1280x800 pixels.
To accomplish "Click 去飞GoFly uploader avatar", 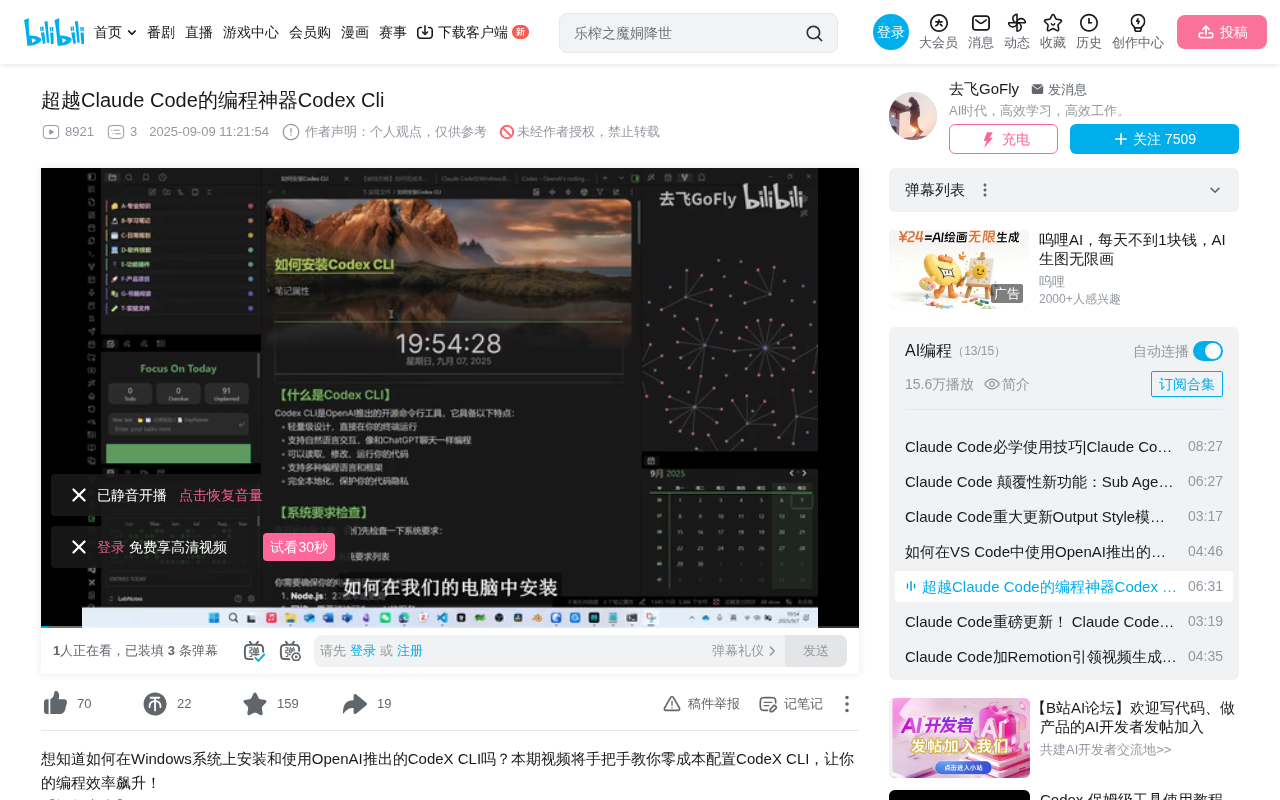I will pyautogui.click(x=913, y=116).
